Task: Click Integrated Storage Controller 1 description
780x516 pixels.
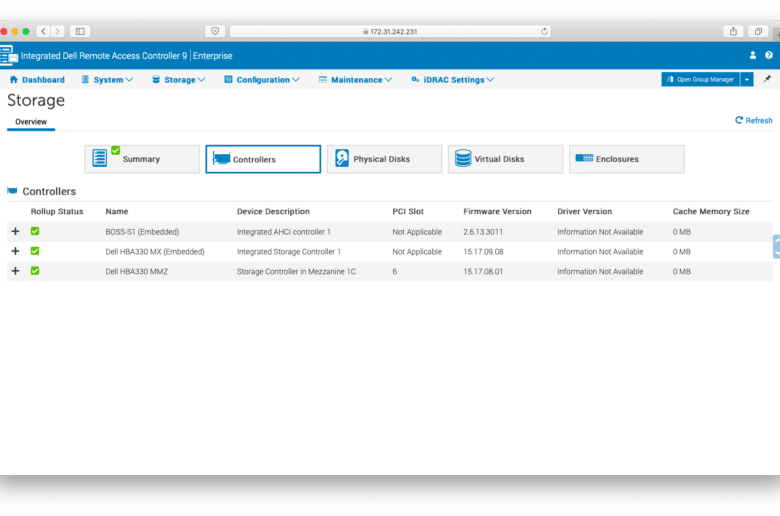Action: (289, 252)
